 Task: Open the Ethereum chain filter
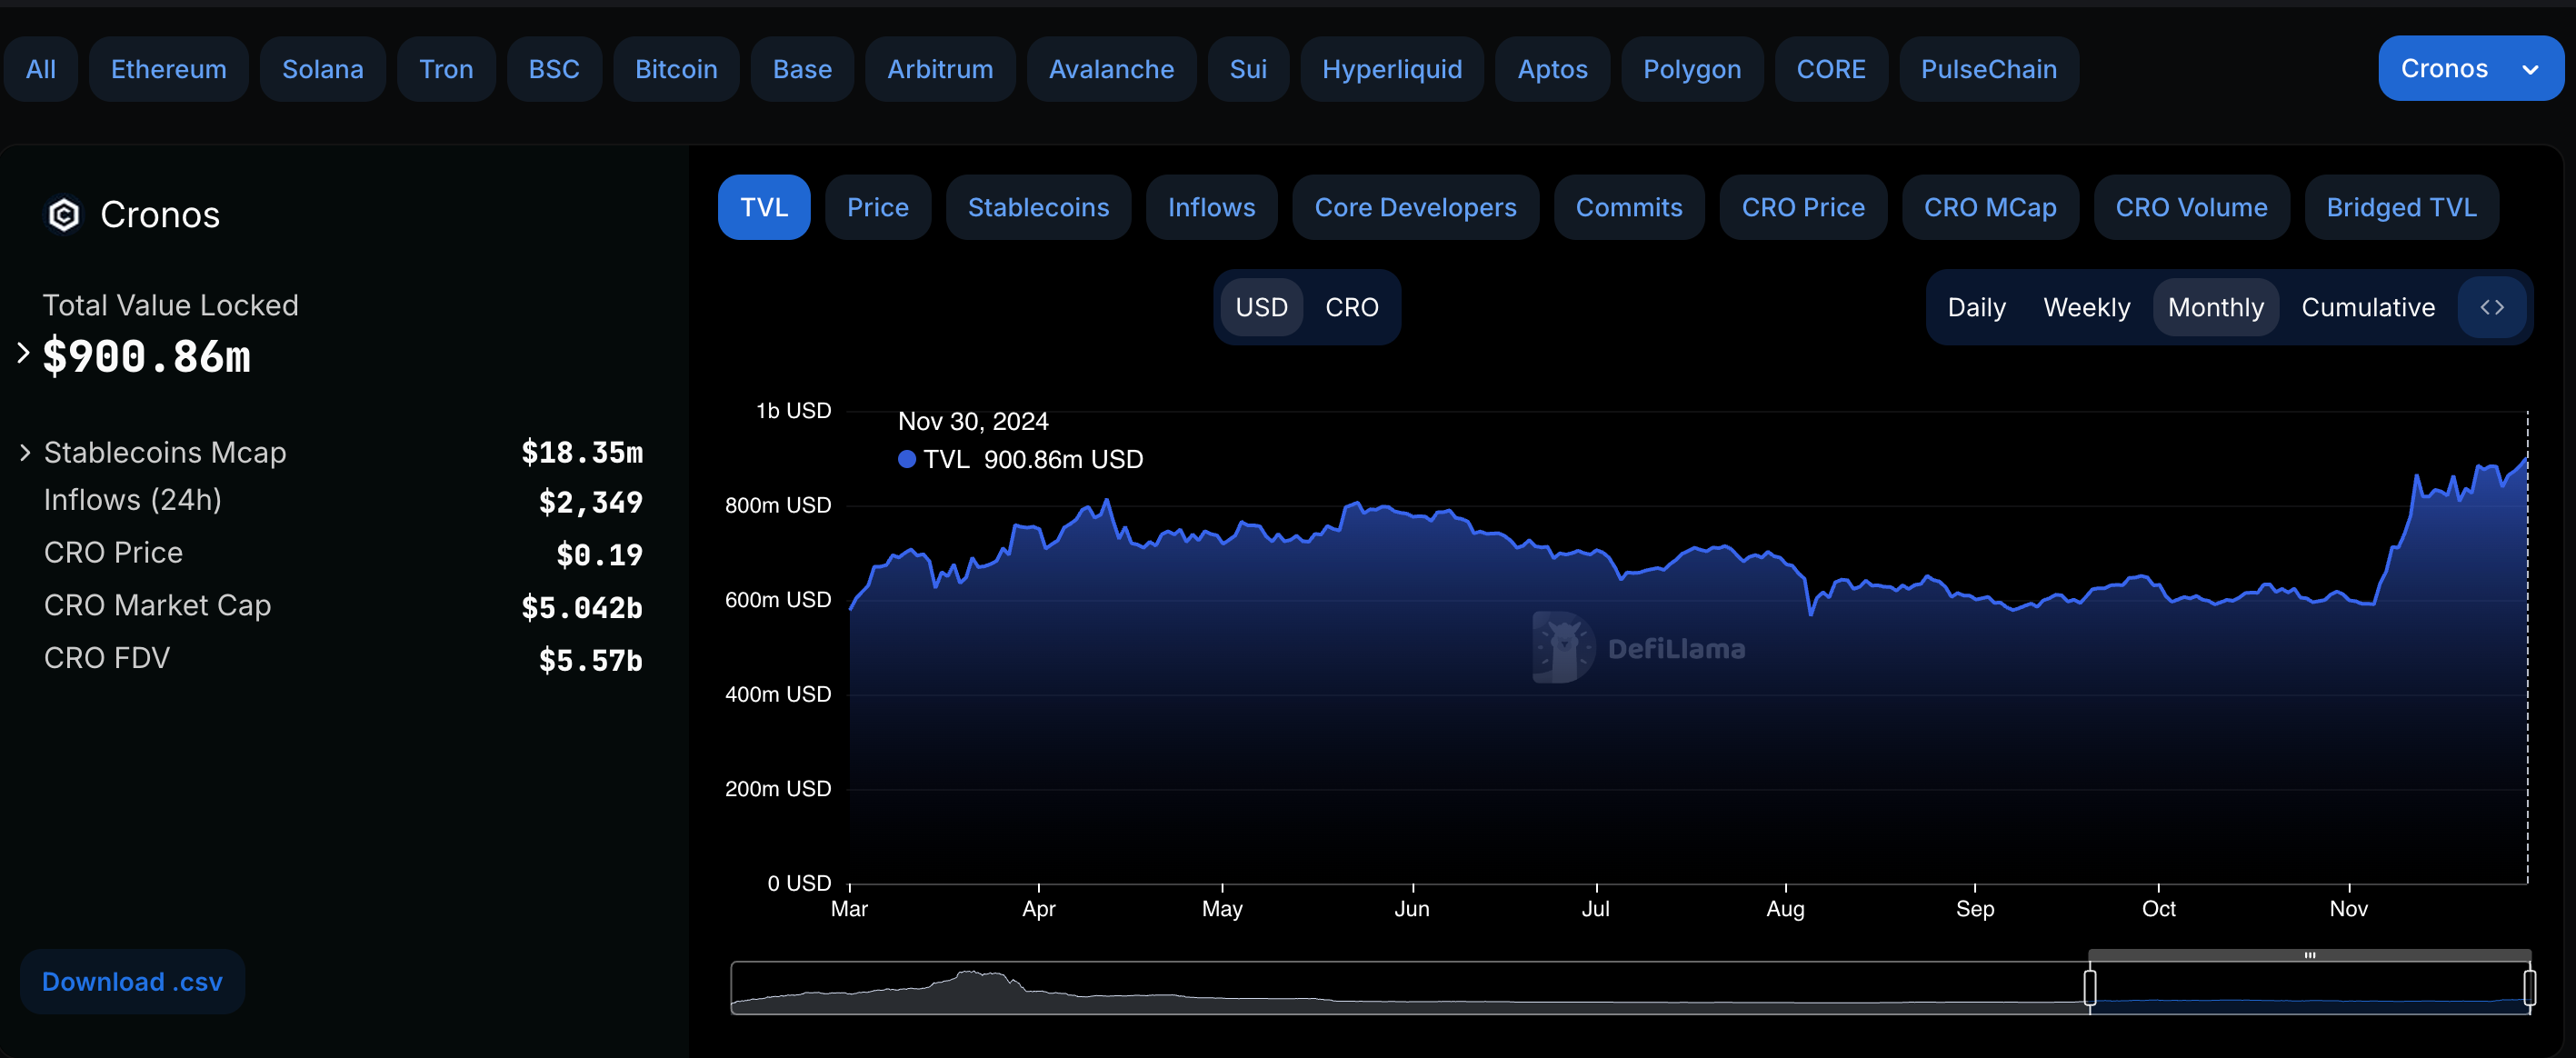point(168,69)
